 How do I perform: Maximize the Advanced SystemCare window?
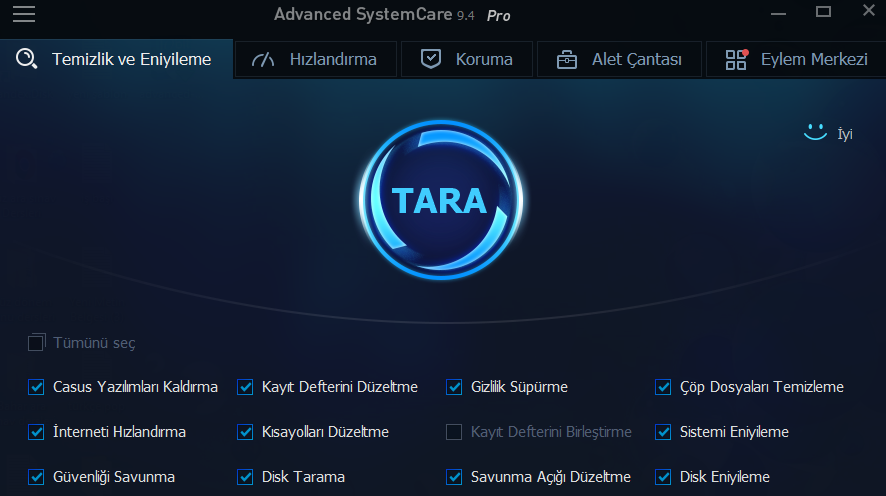[x=823, y=11]
